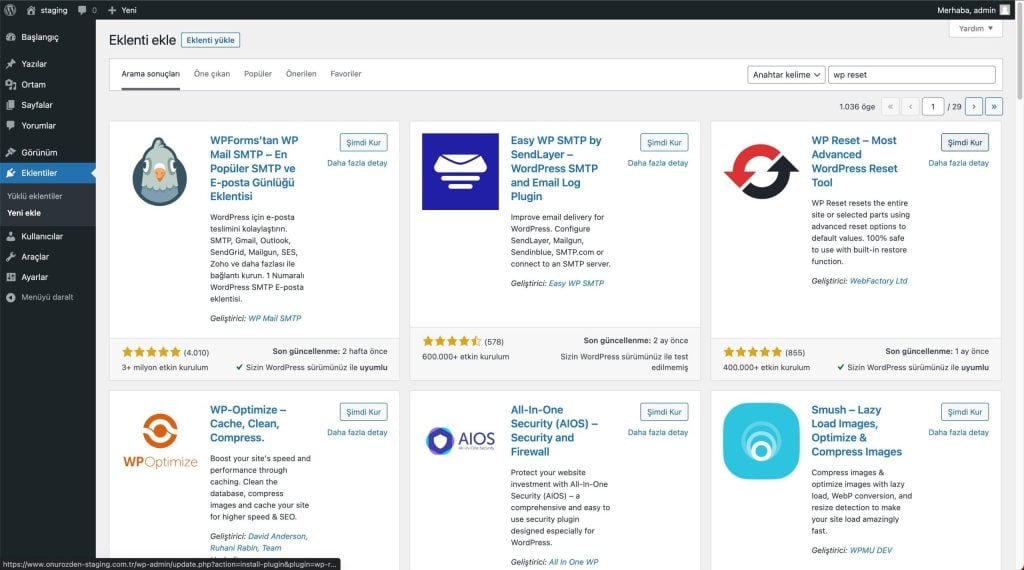Switch to Arama sonuçları tab

pos(150,74)
